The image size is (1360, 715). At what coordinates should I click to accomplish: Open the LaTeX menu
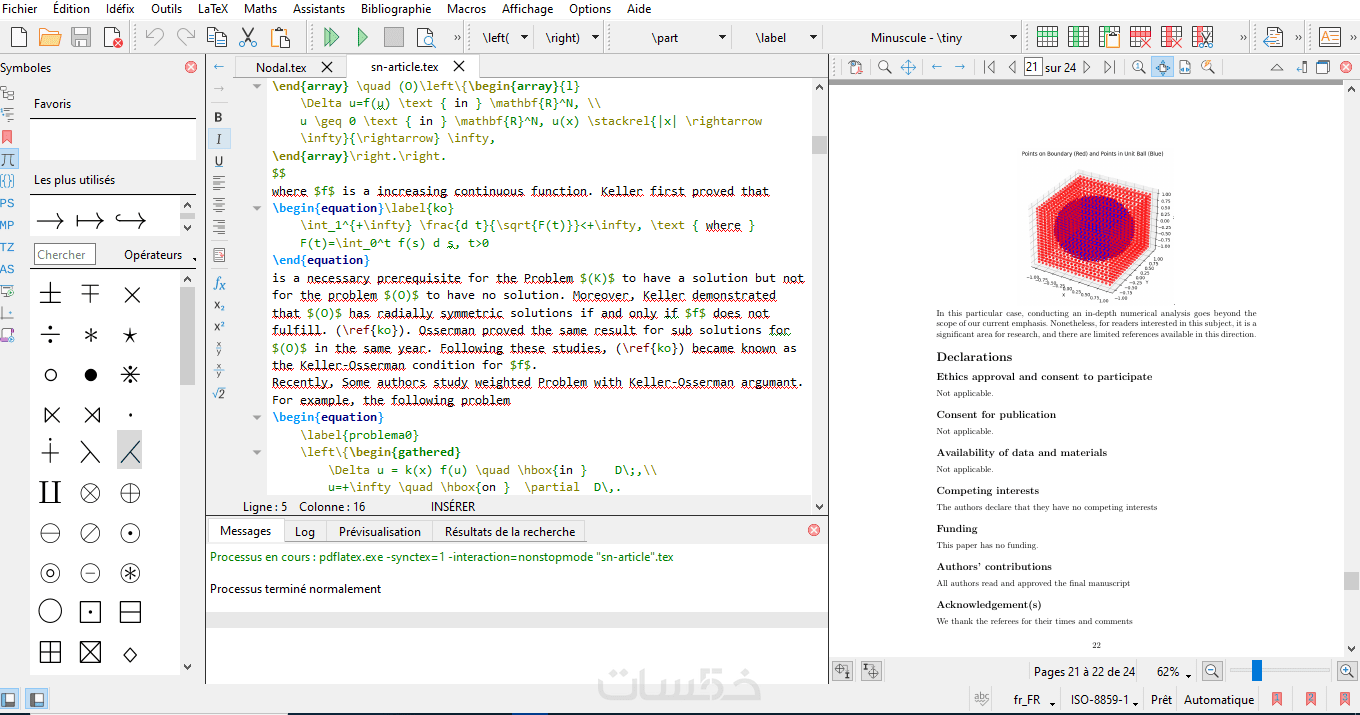(213, 9)
